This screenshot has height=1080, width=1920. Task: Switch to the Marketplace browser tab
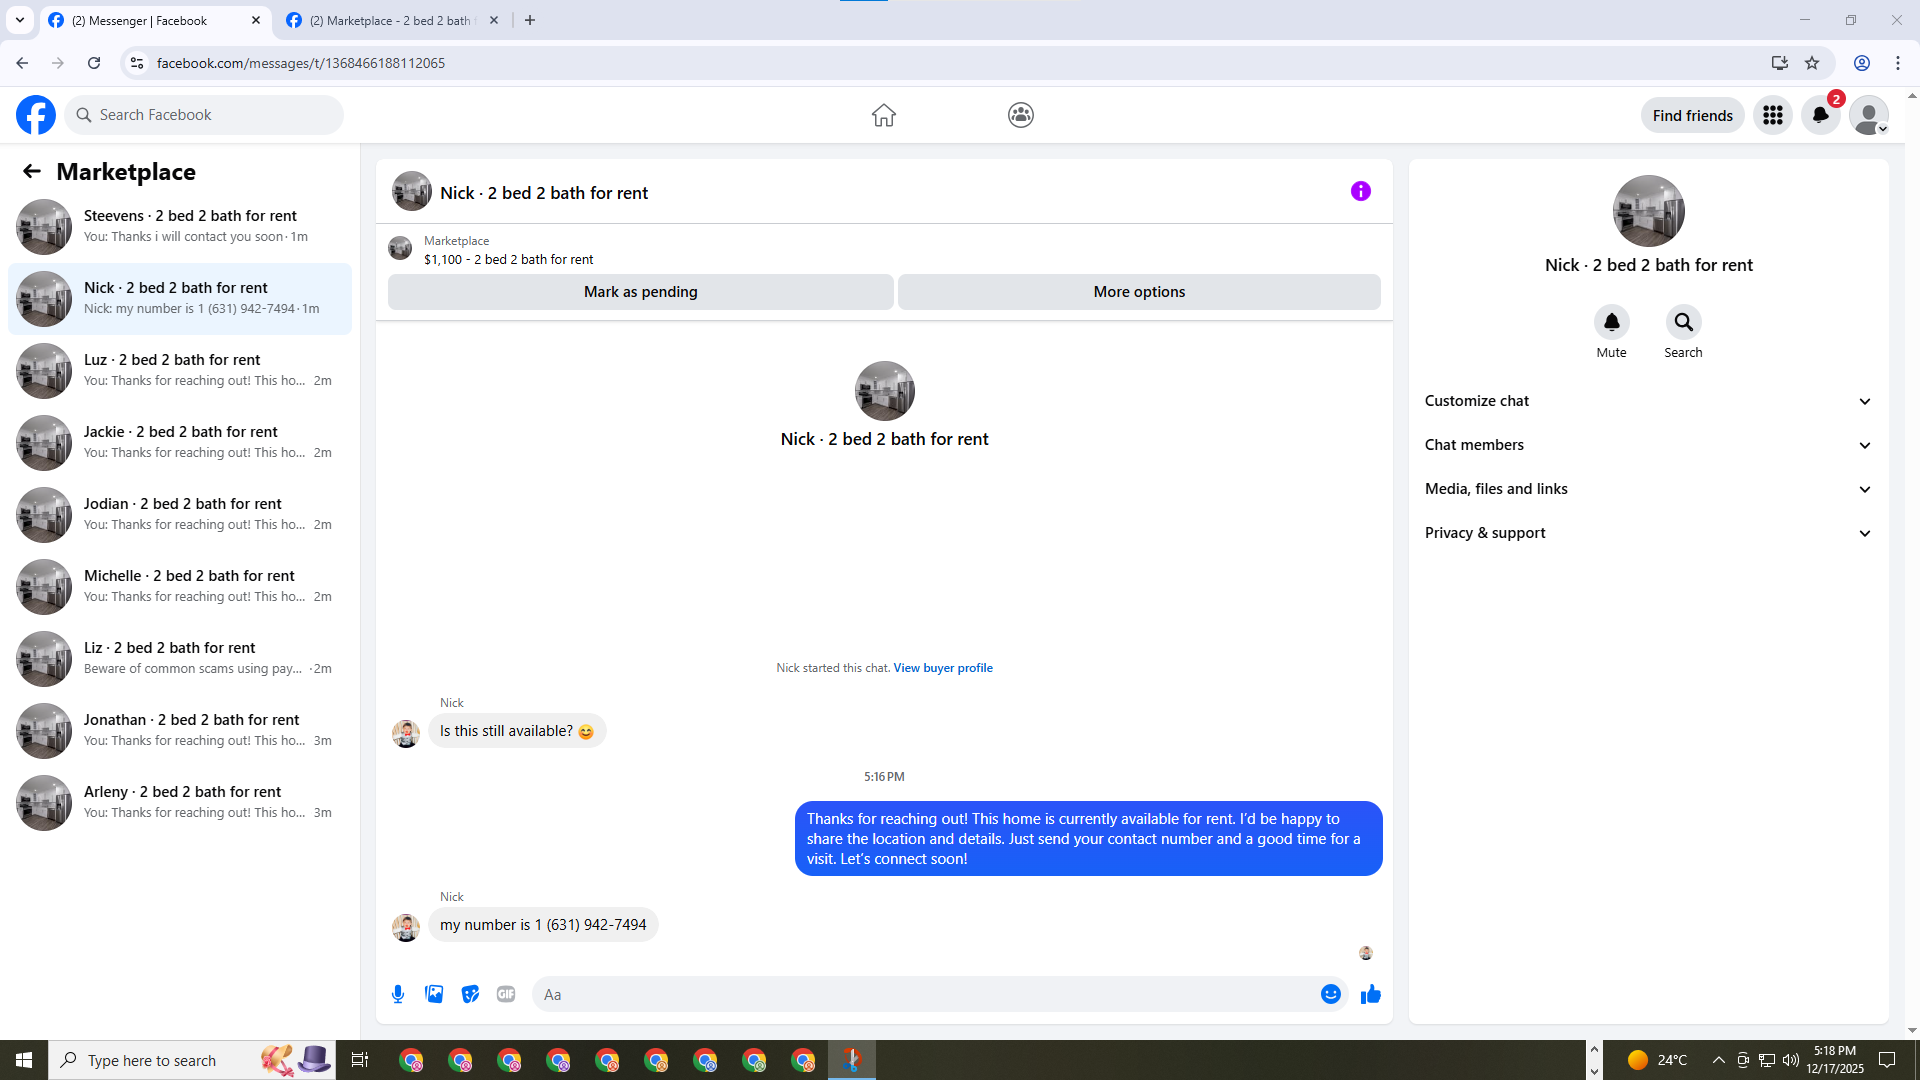(390, 20)
